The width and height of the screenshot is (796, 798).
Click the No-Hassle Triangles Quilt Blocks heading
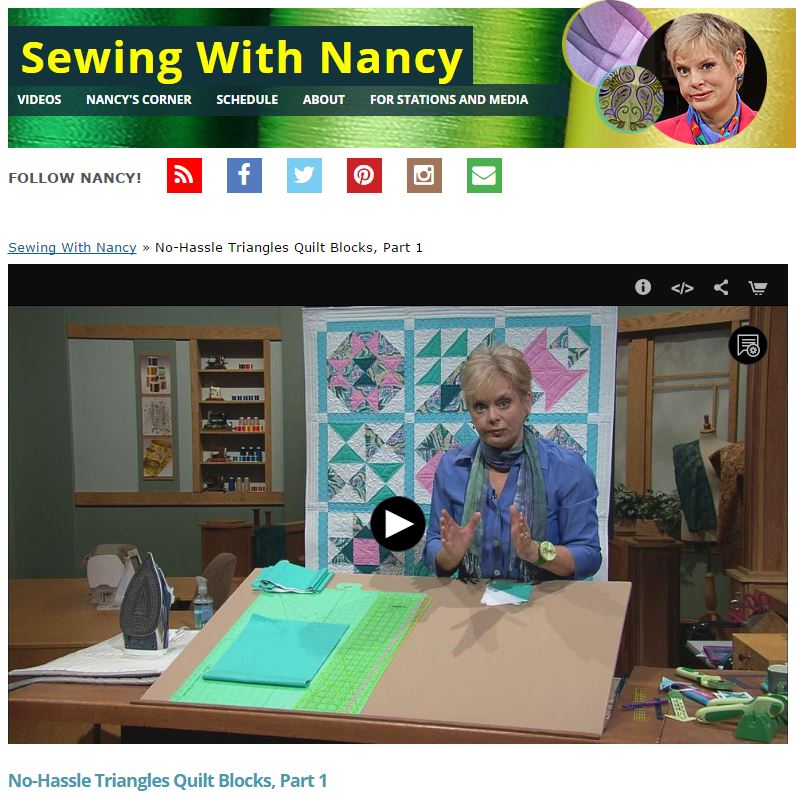coord(167,781)
